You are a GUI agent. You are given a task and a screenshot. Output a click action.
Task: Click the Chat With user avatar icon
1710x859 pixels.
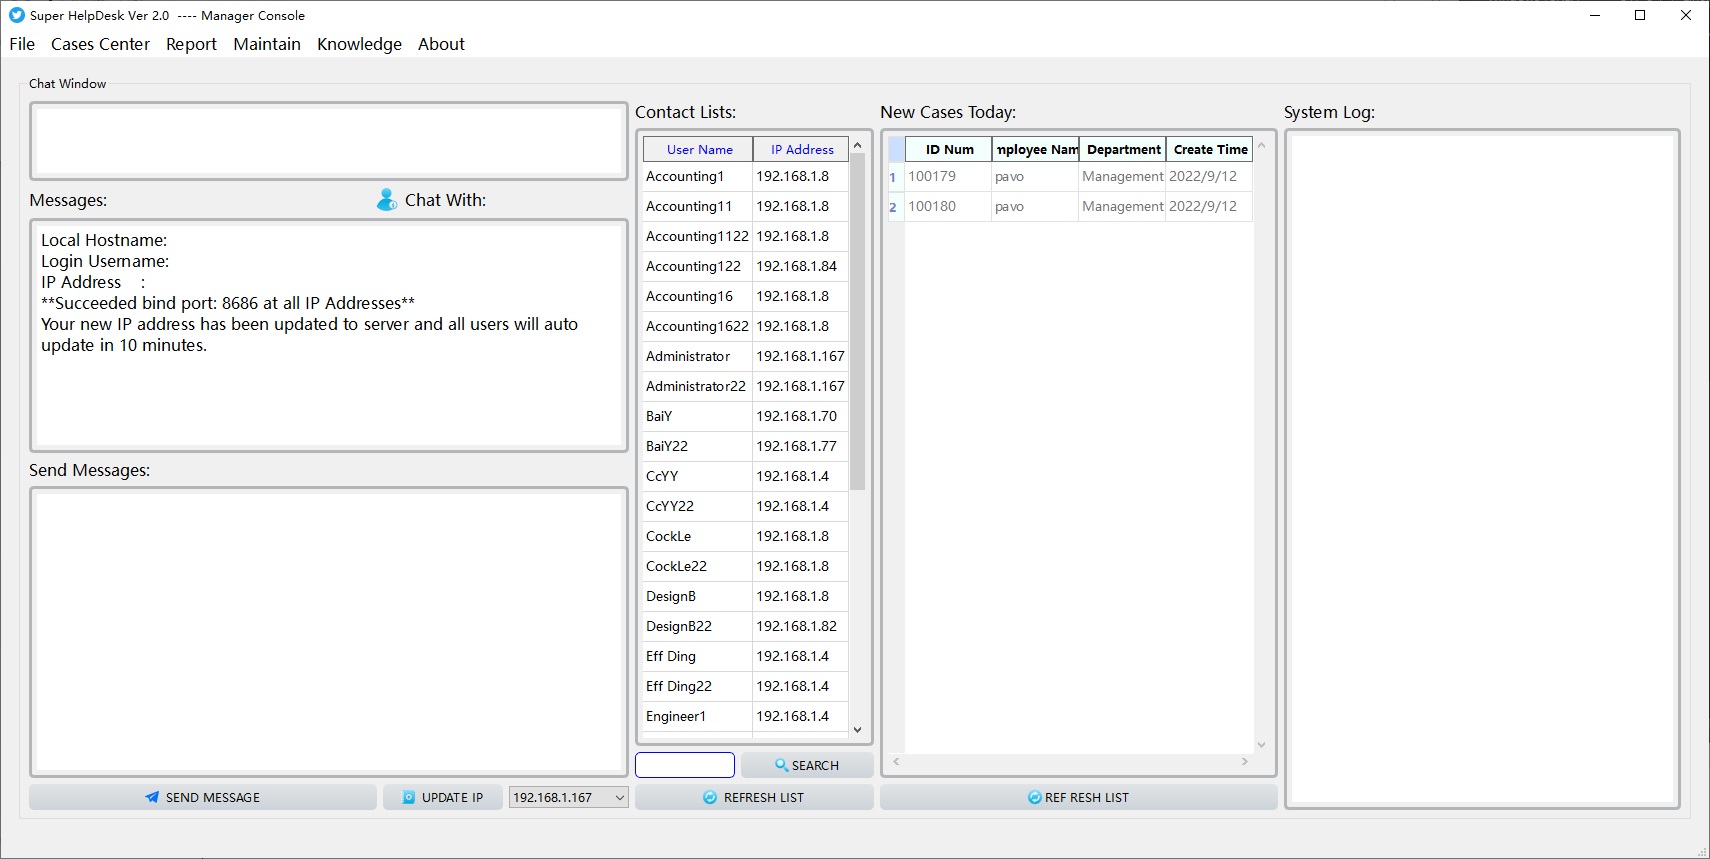point(386,200)
